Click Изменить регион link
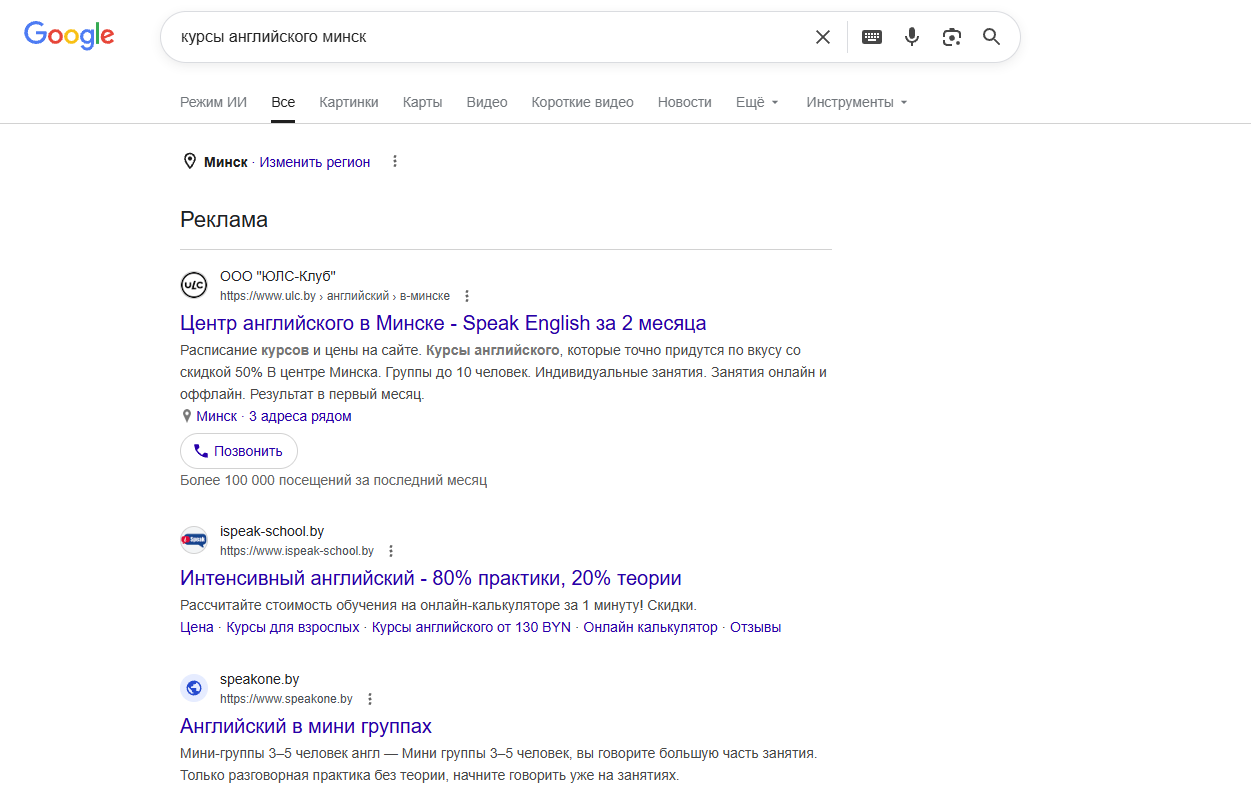Image resolution: width=1251 pixels, height=805 pixels. click(x=315, y=162)
